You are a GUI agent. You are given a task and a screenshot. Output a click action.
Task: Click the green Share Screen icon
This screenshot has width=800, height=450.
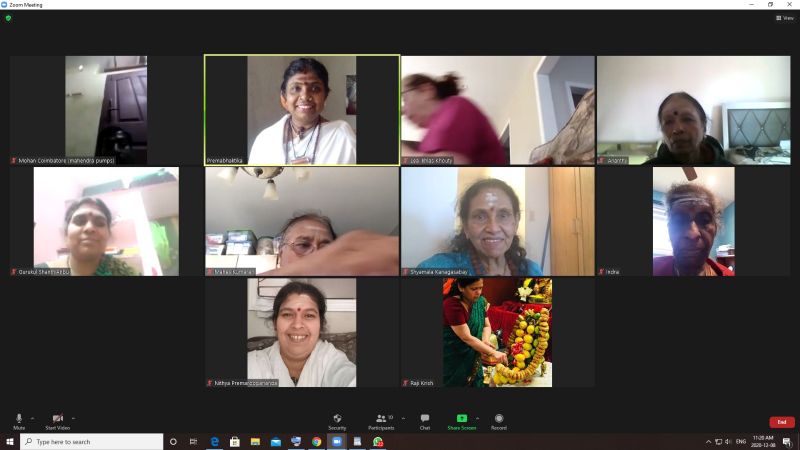pyautogui.click(x=461, y=419)
